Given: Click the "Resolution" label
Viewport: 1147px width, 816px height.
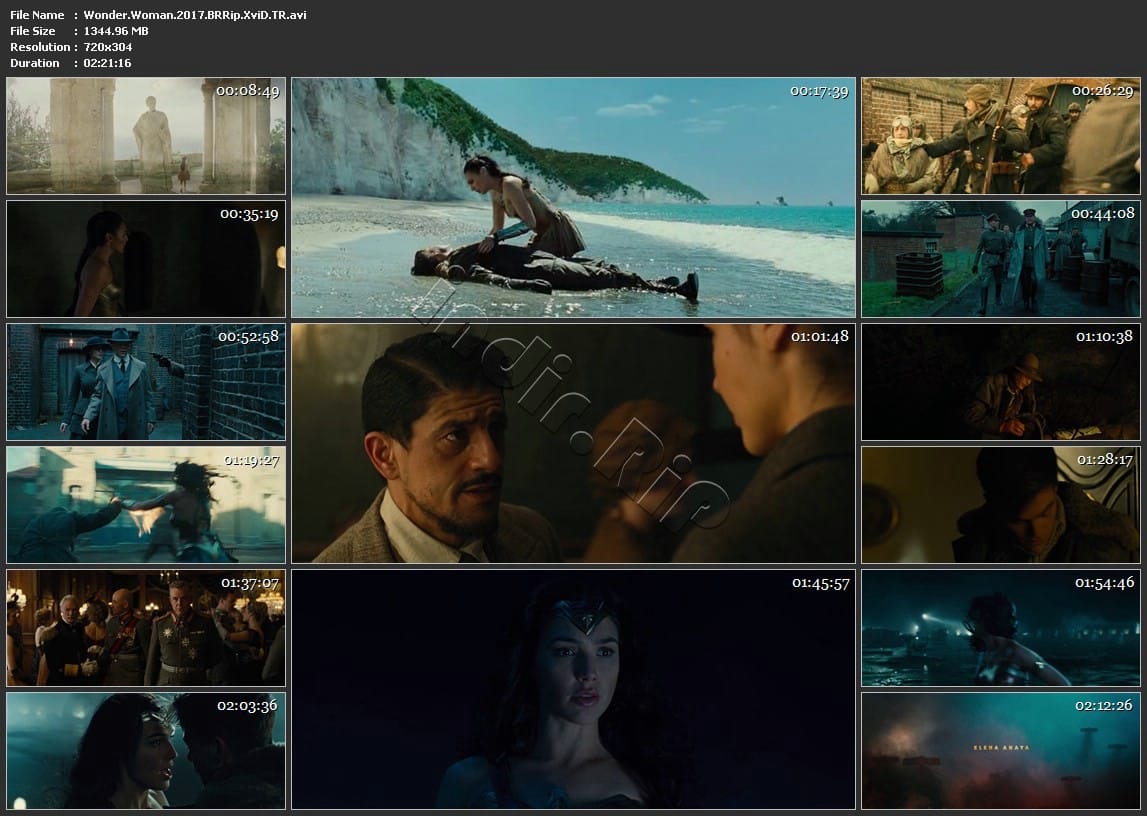Looking at the screenshot, I should pyautogui.click(x=40, y=47).
